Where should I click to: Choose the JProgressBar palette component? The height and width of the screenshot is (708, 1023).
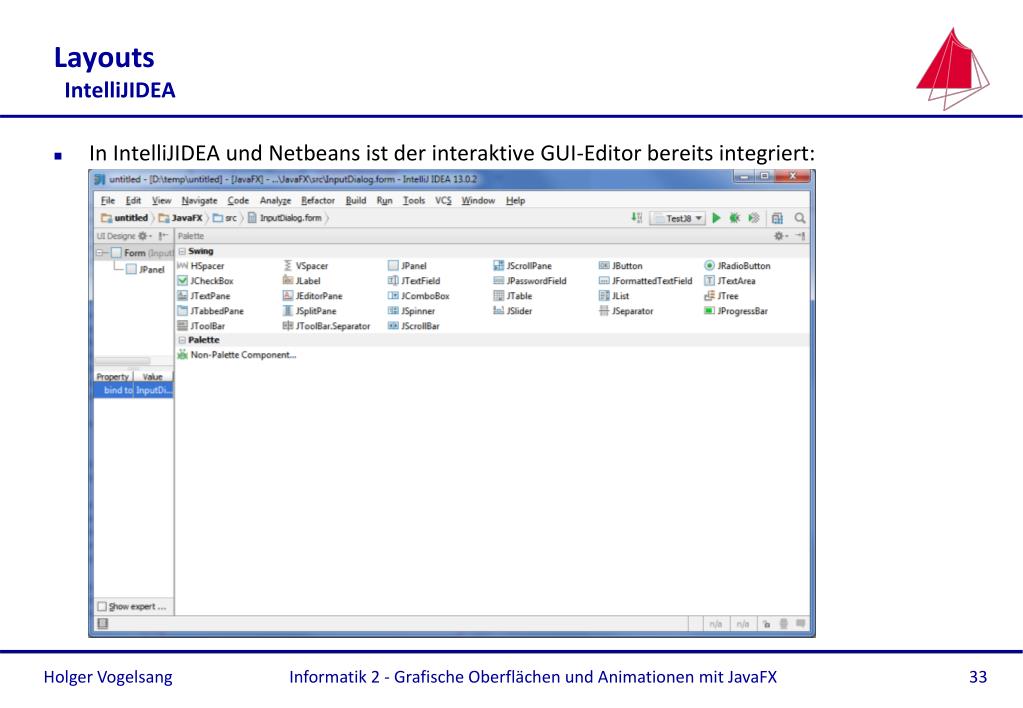tap(737, 311)
